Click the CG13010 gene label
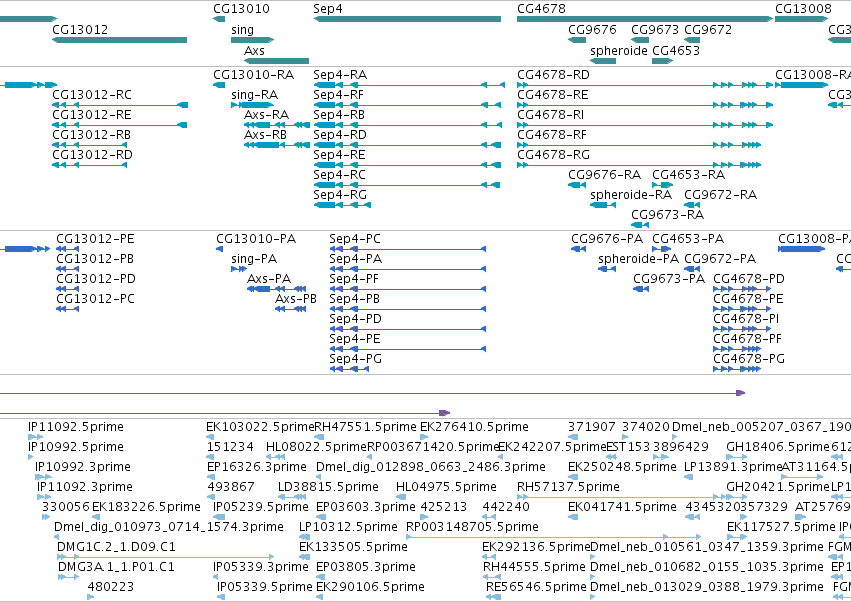This screenshot has width=851, height=602. [241, 9]
